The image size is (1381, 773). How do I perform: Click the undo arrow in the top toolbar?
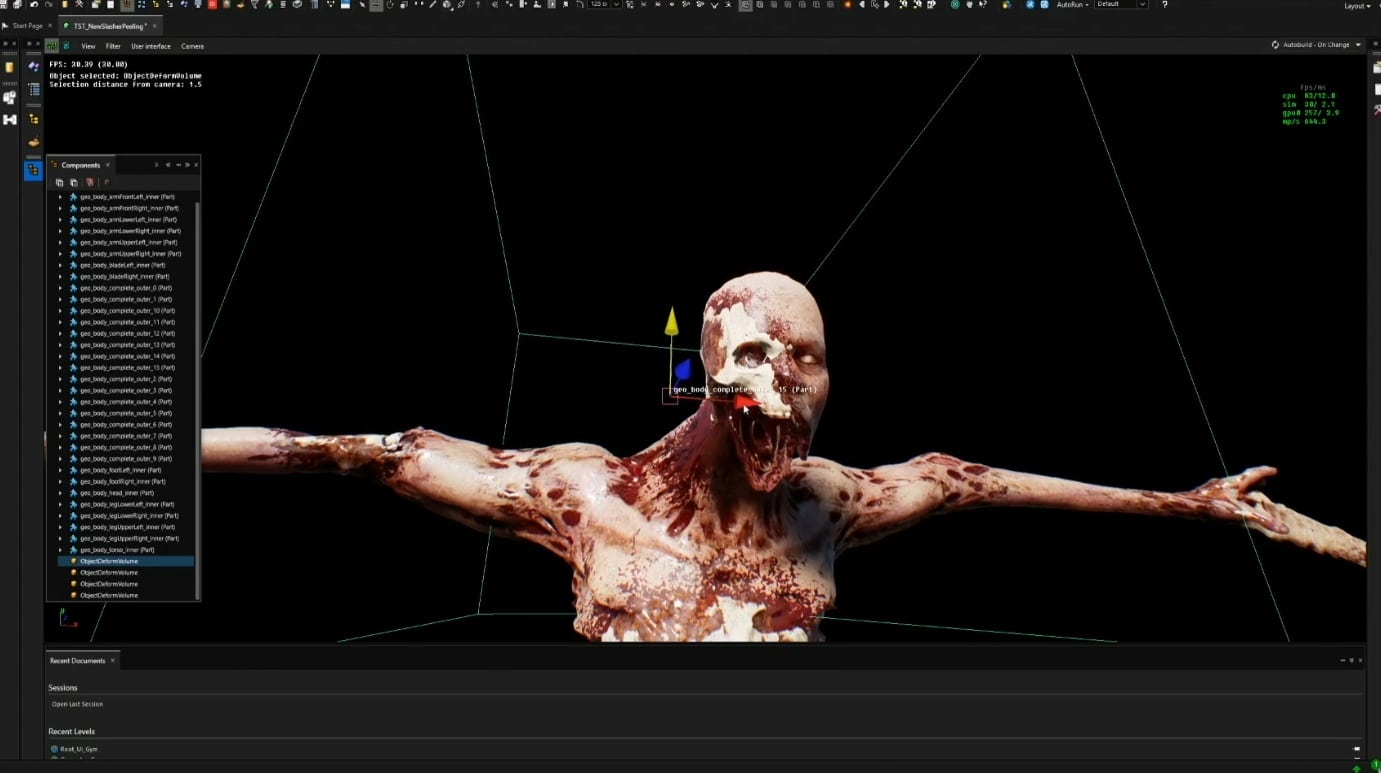click(34, 5)
